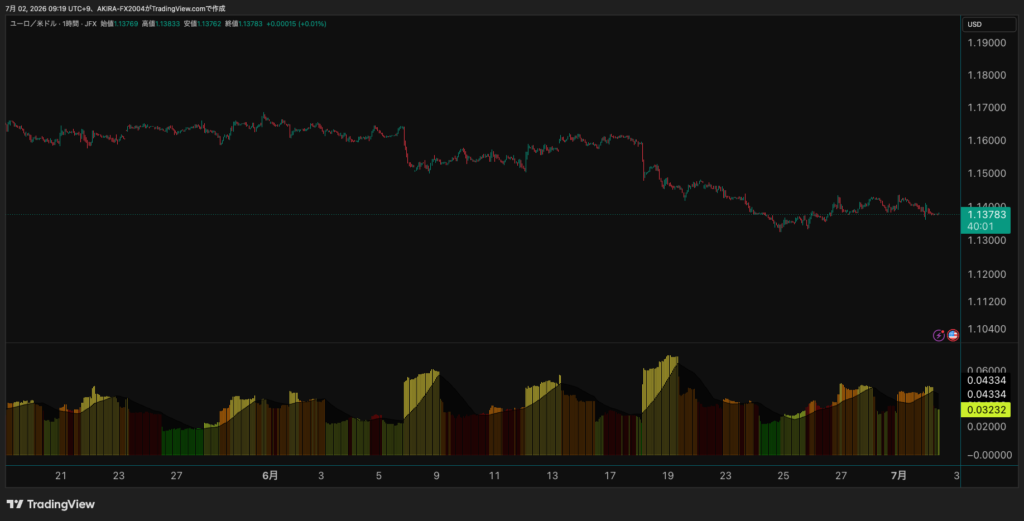Click the −0.00000 indicator axis label

(987, 455)
